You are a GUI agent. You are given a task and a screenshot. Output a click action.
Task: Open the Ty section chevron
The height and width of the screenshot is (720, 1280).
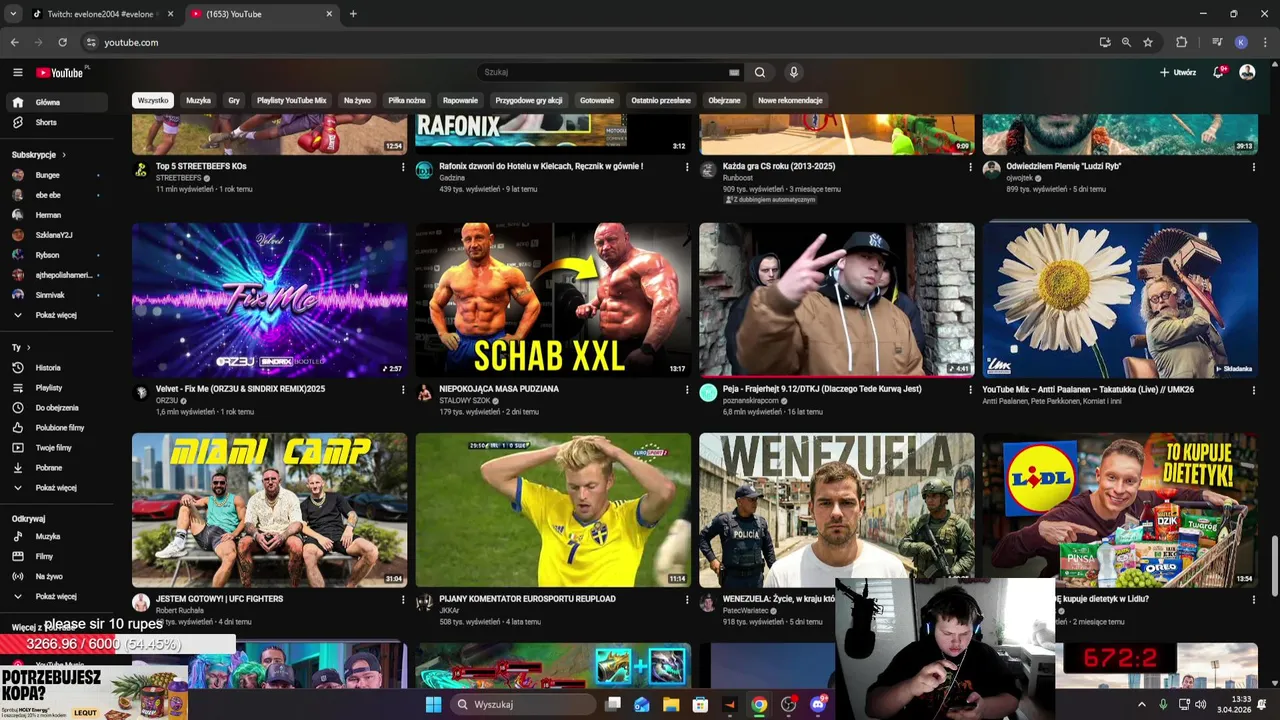pos(27,347)
